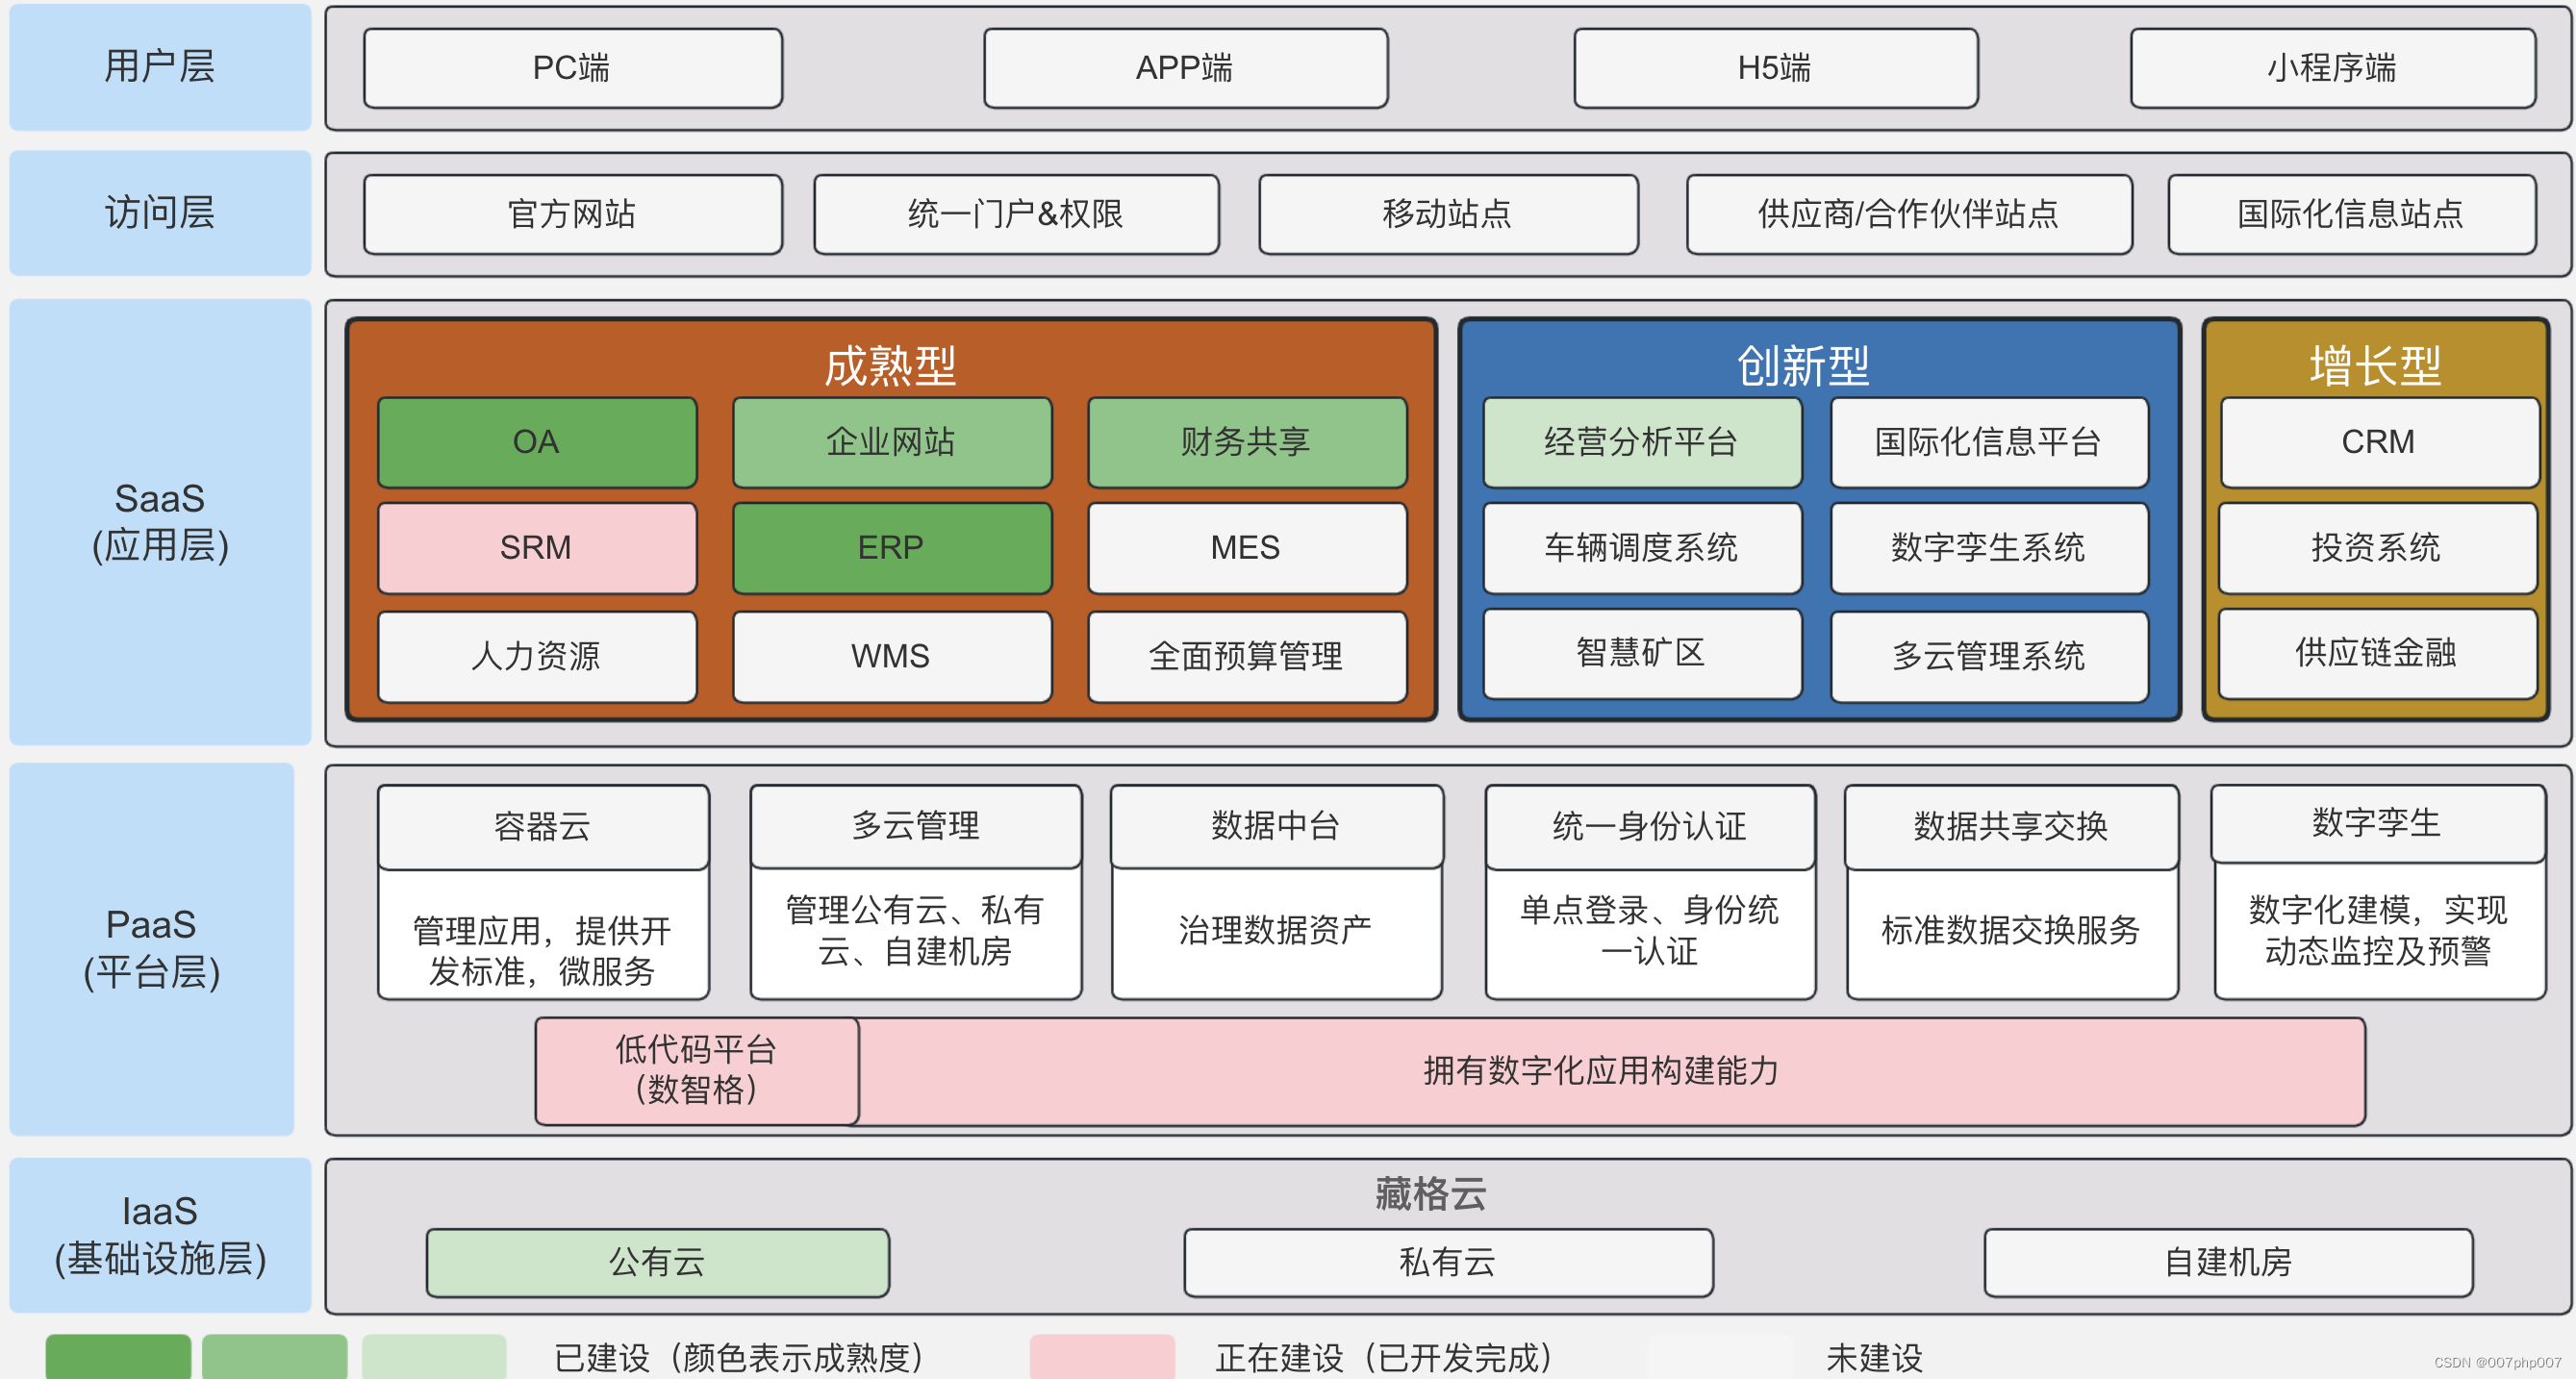Click the 访问层 label
Screen dimensions: 2576x1379
coord(160,213)
